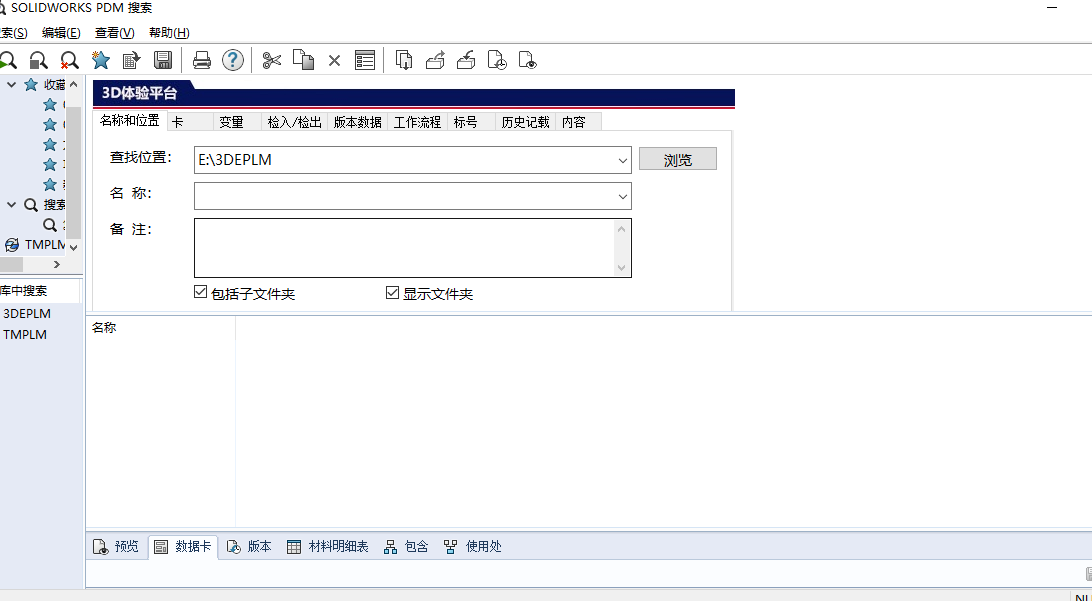Viewport: 1092px width, 601px height.
Task: Add to favorites with the sparkle star icon
Action: (x=100, y=60)
